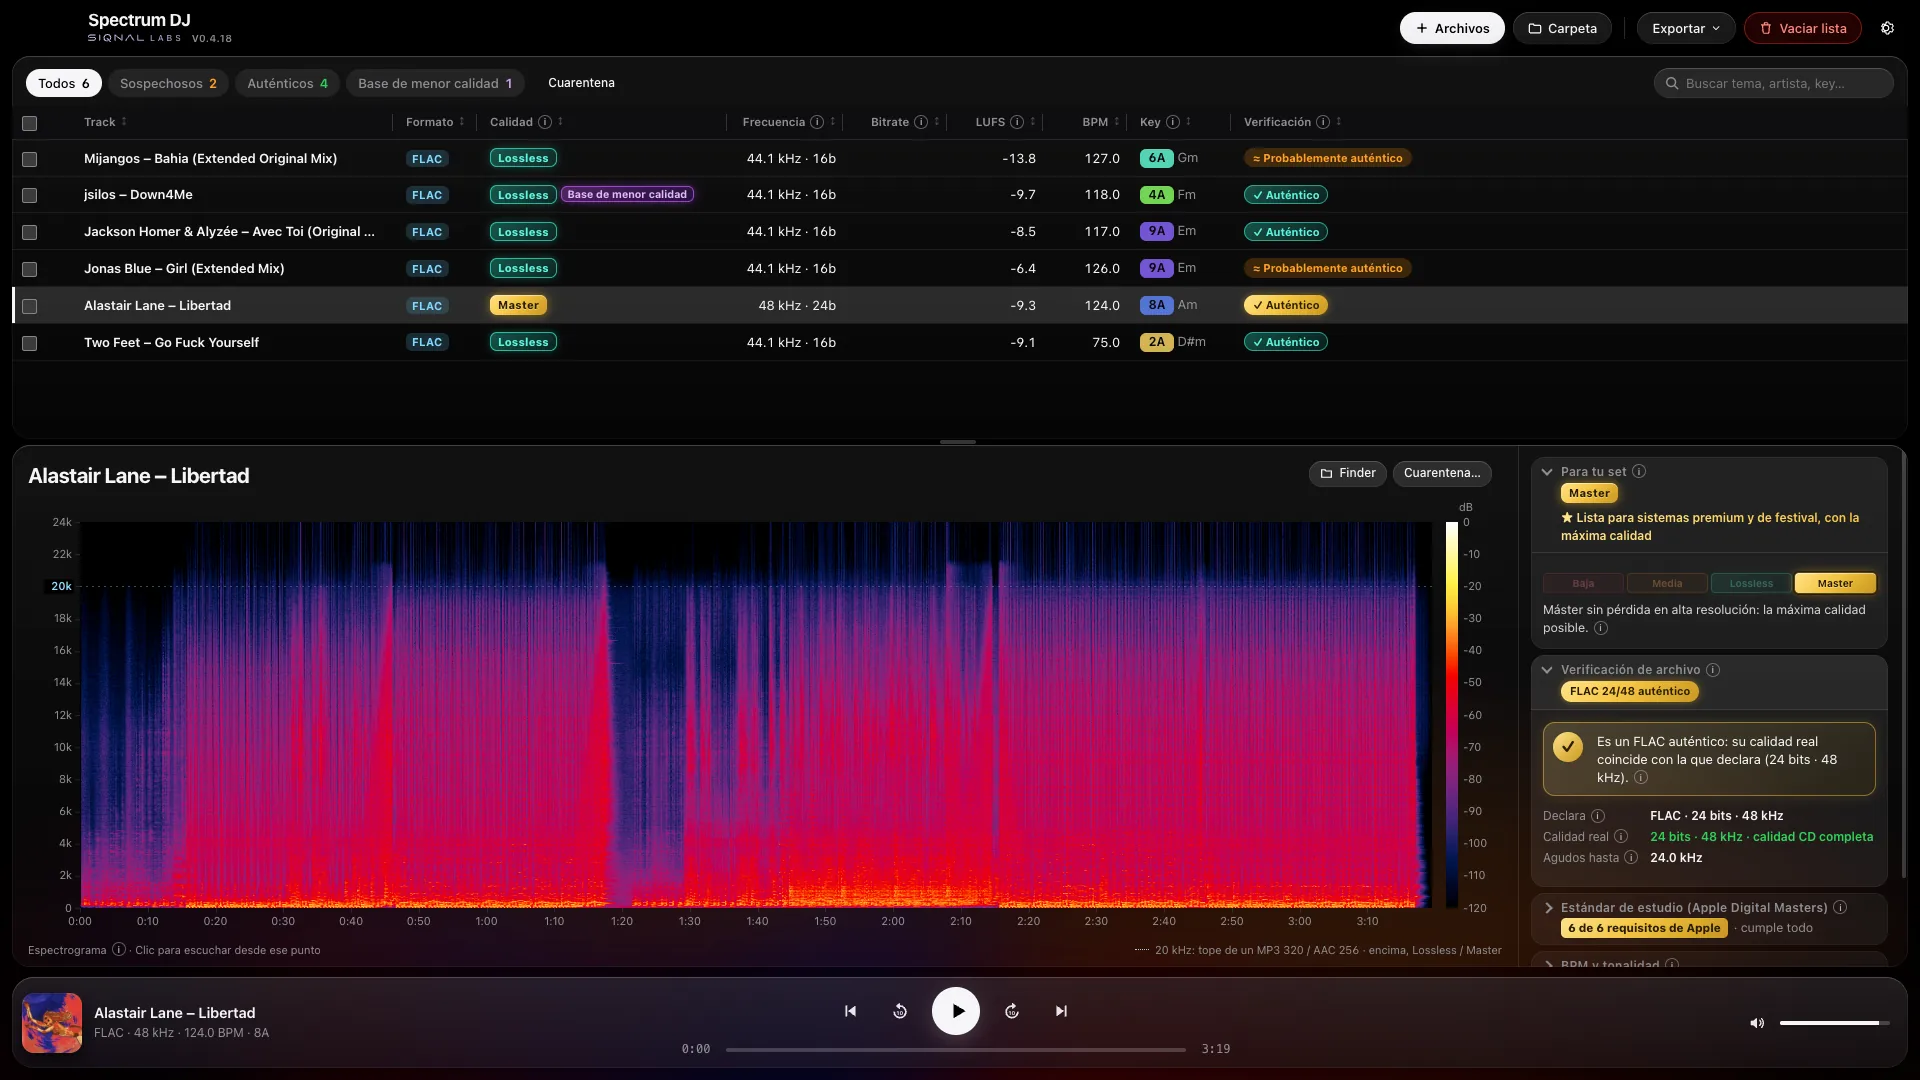Sort by the Track column

[x=105, y=122]
